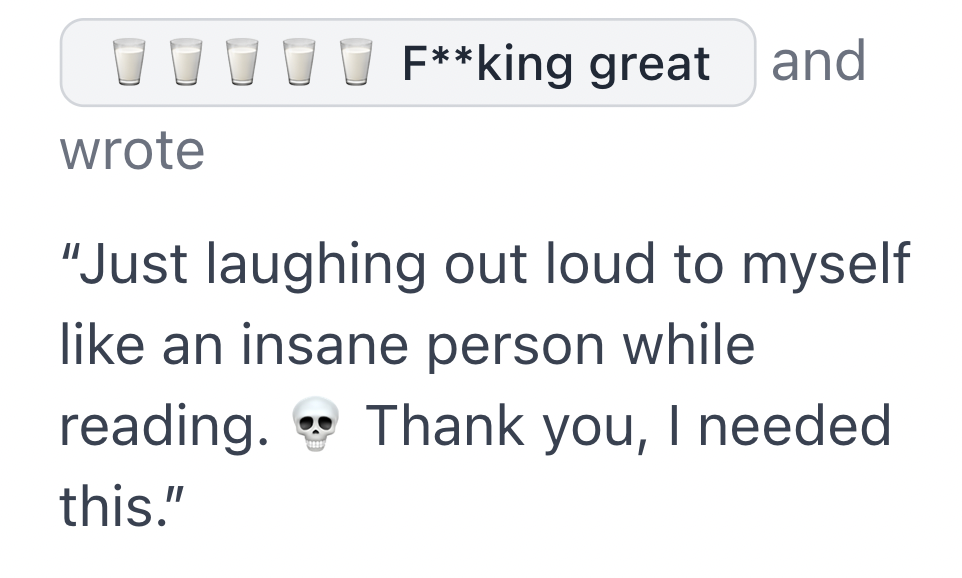Click the second milk glass rating icon
The height and width of the screenshot is (578, 962).
click(186, 62)
